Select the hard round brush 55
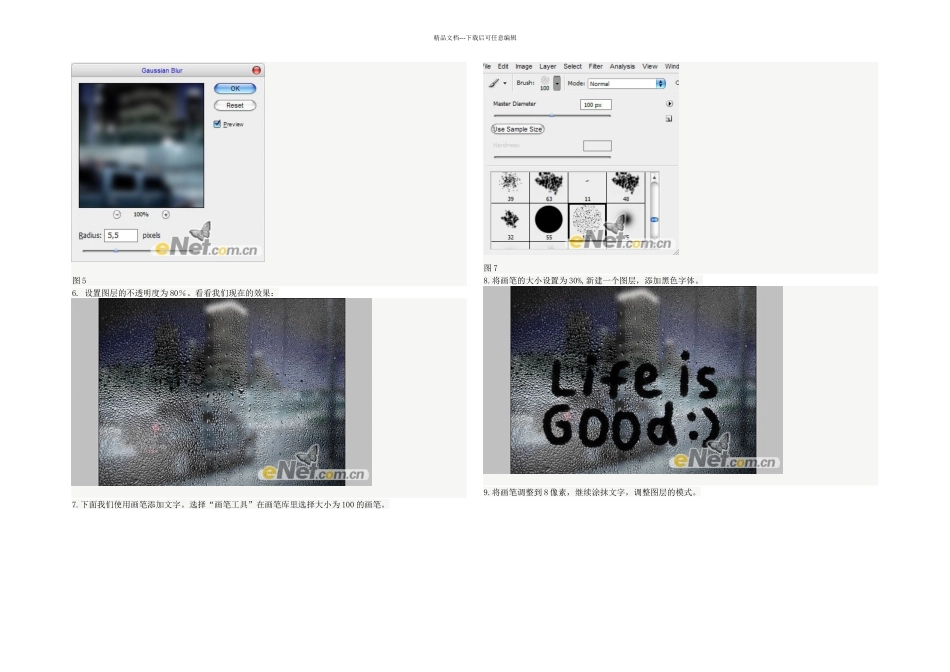 click(549, 222)
